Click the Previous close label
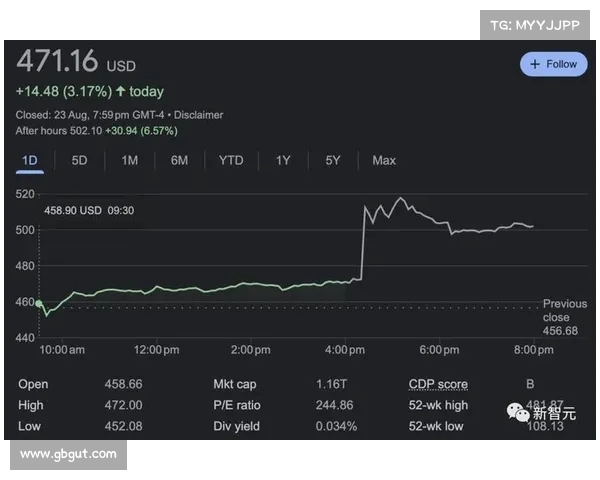The image size is (600, 480). point(564,310)
